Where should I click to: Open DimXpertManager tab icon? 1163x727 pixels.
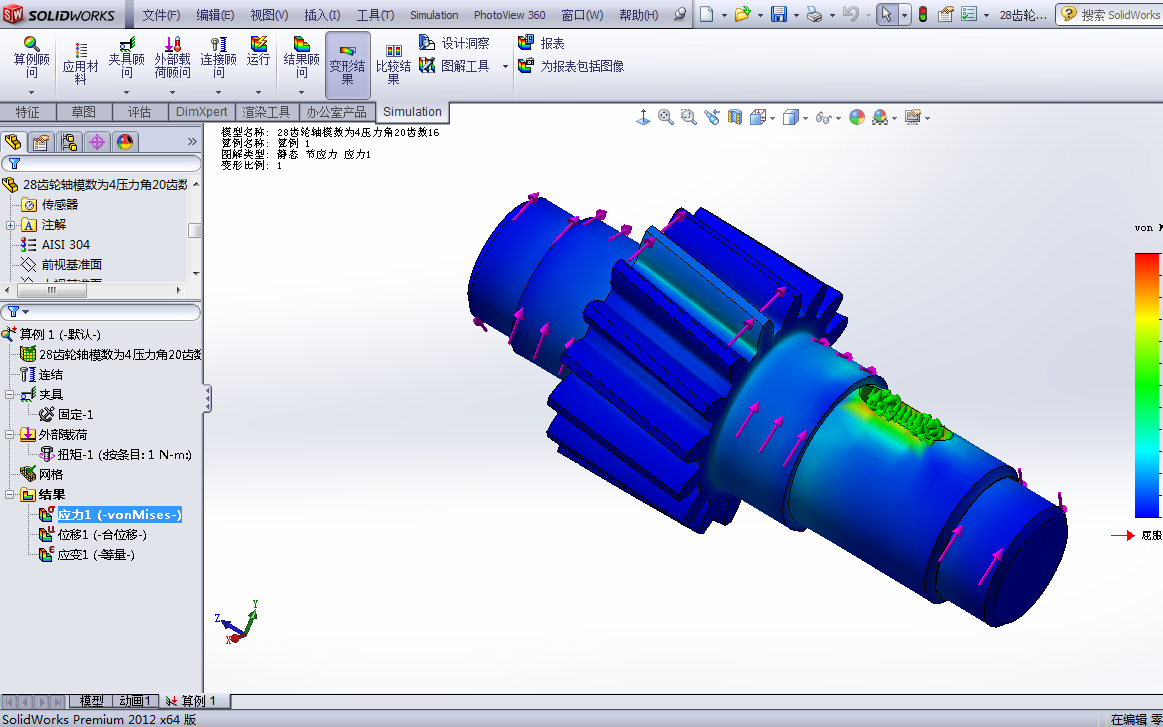96,142
